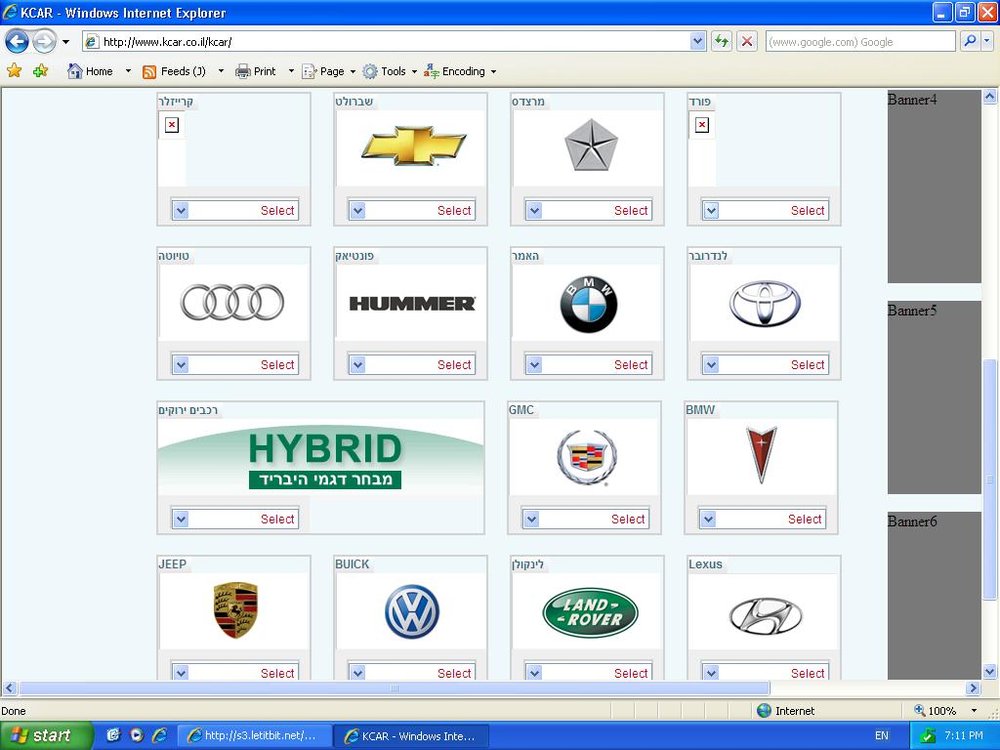Go back using the browser Back arrow

pos(17,42)
